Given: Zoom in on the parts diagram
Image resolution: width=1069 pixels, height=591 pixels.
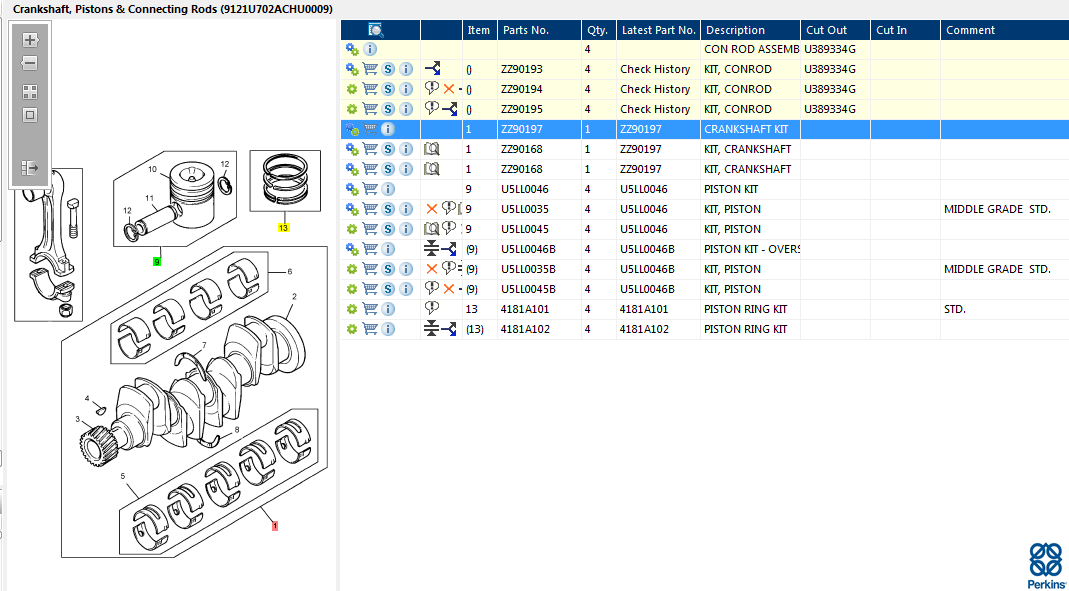Looking at the screenshot, I should [x=30, y=41].
